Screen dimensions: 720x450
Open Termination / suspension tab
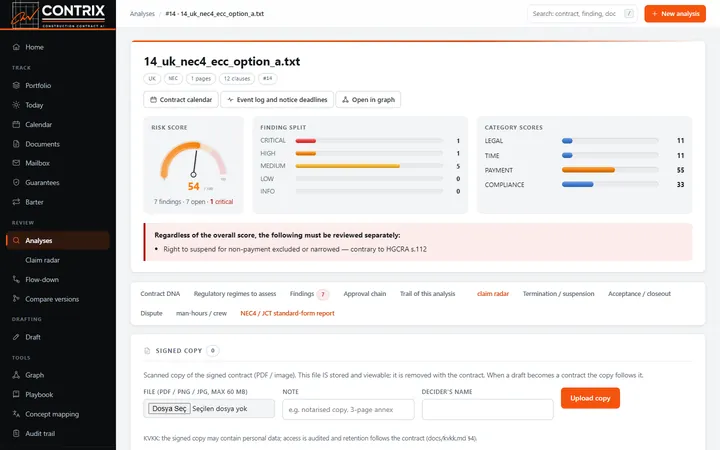tap(558, 294)
